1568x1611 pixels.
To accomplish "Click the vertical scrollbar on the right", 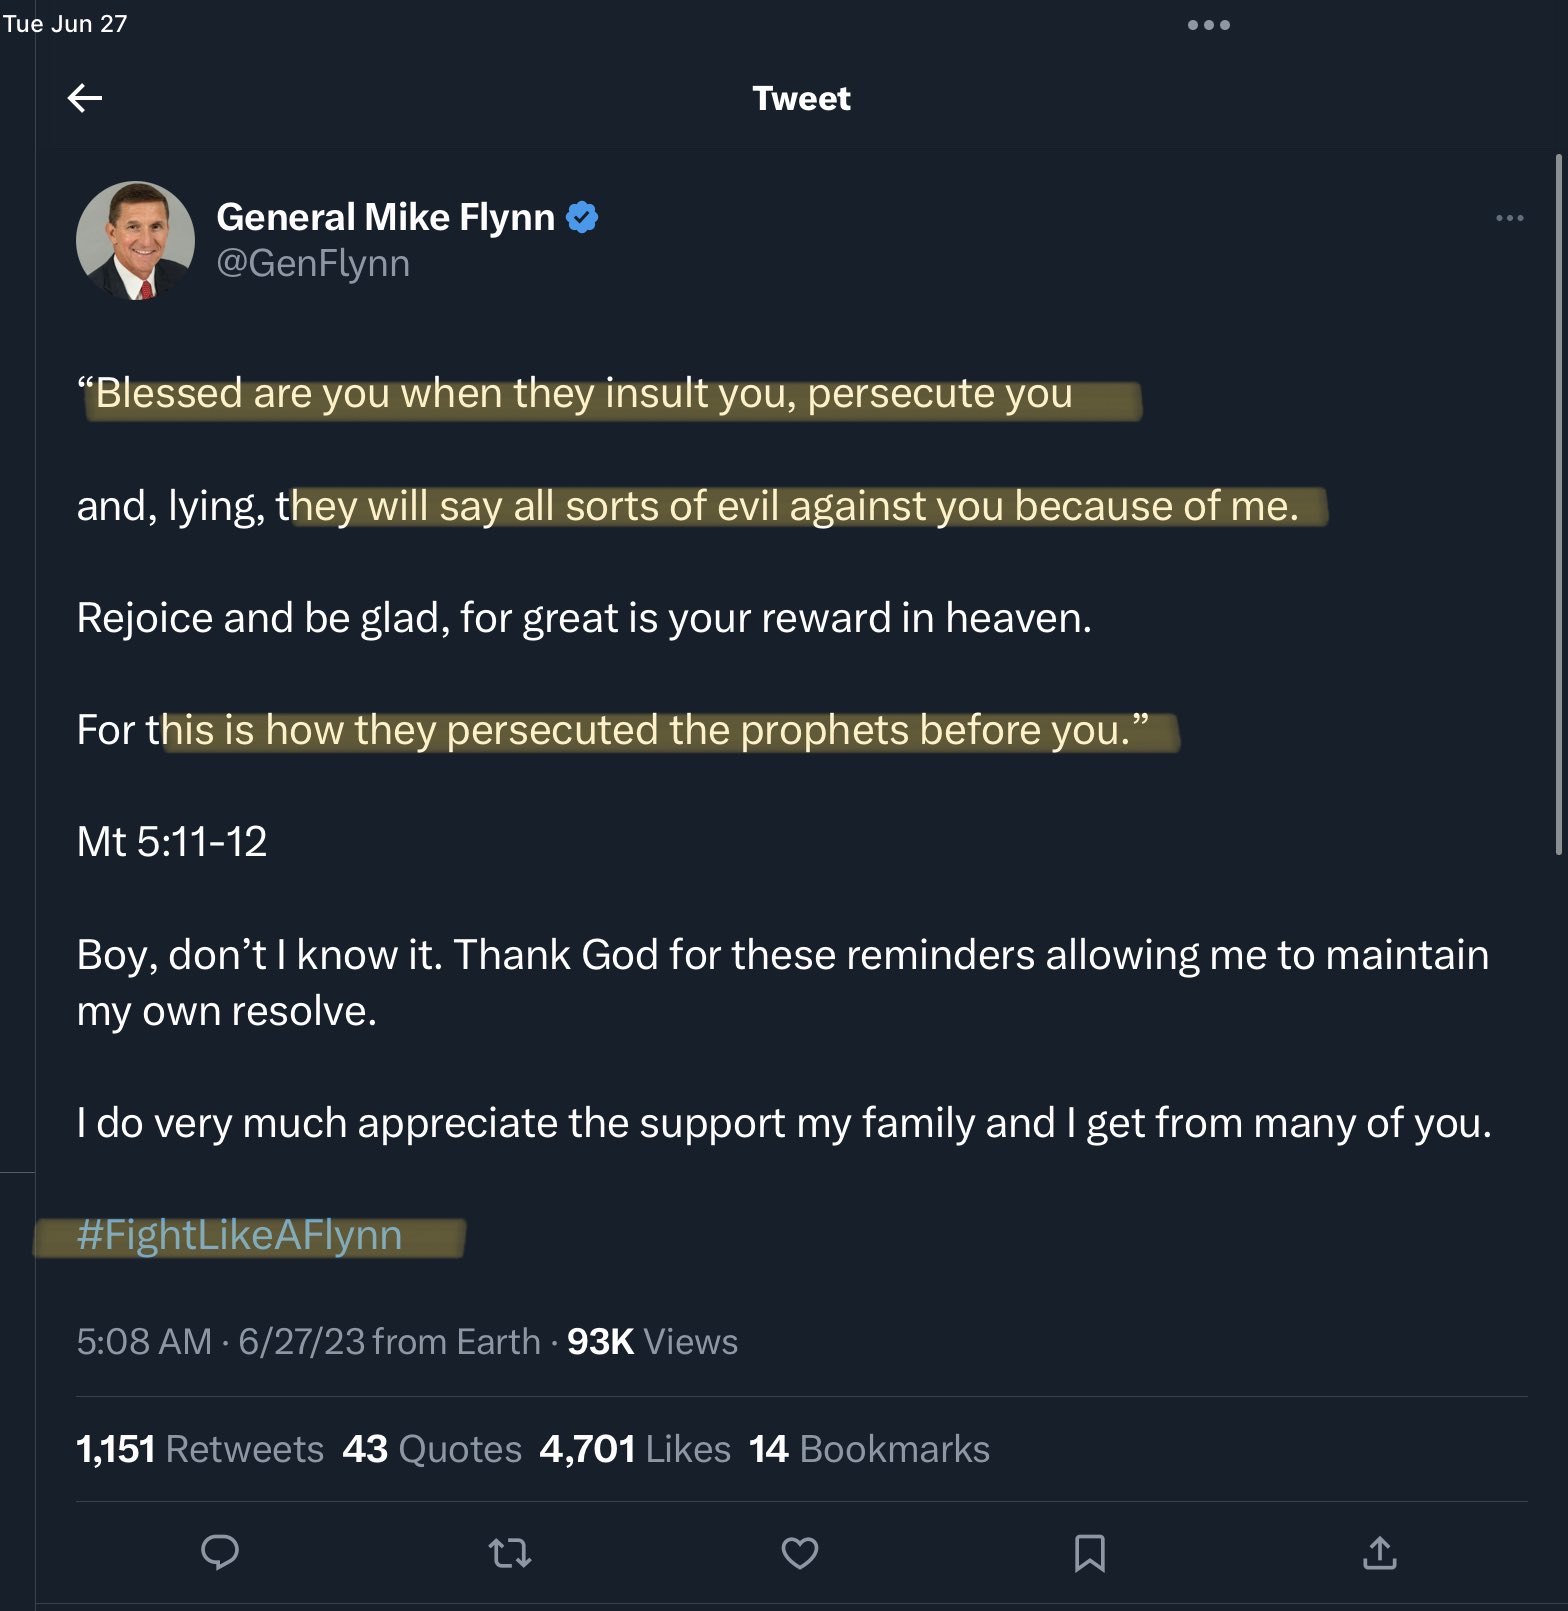I will pos(1558,505).
